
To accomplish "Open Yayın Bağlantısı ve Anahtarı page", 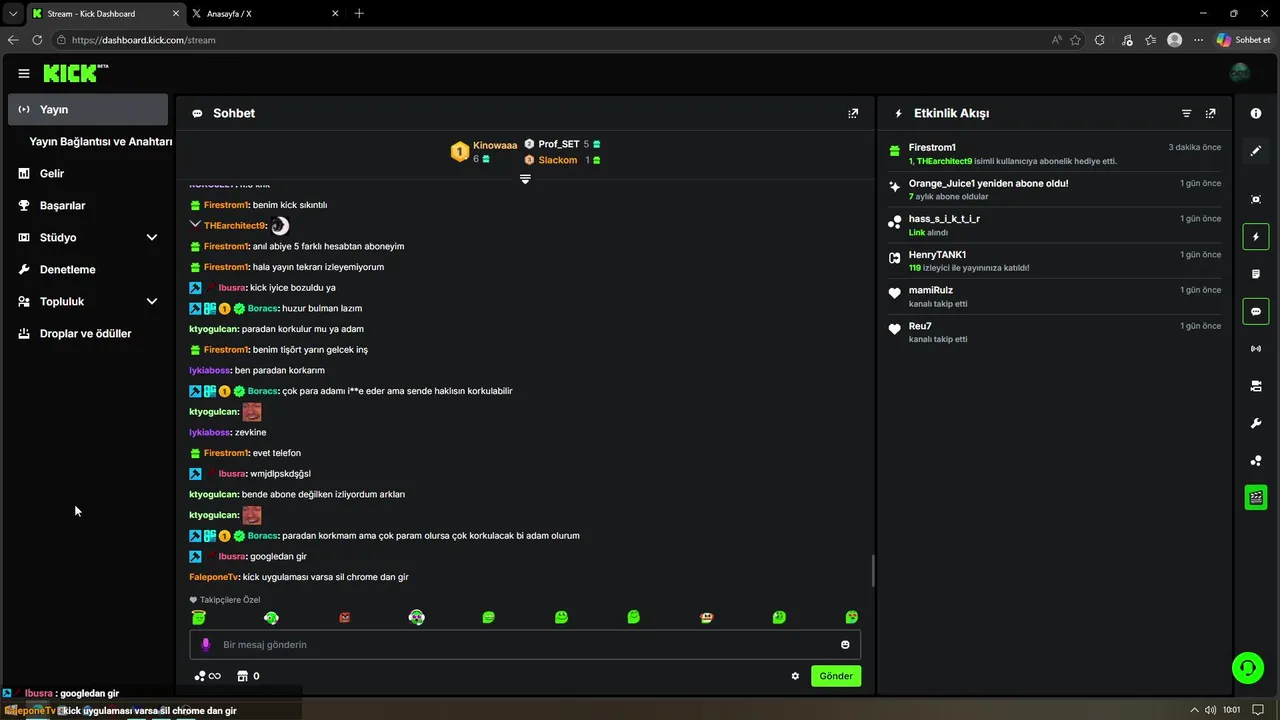I will pyautogui.click(x=100, y=142).
